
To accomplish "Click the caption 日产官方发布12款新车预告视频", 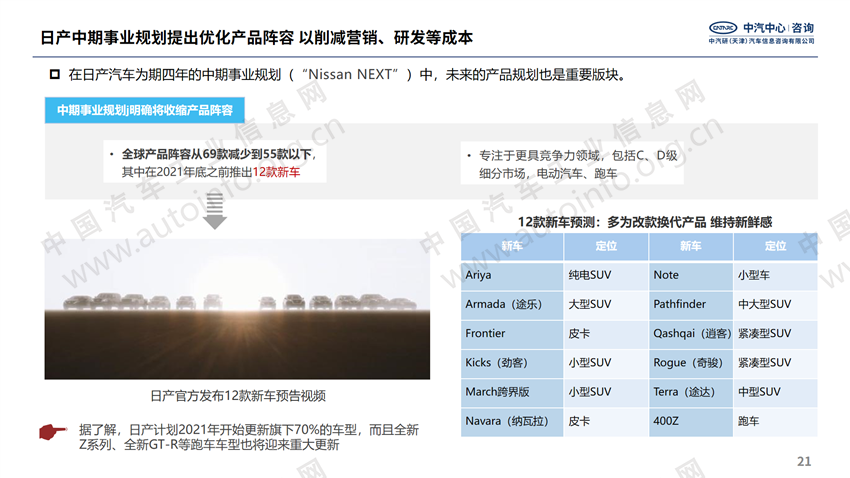I will click(238, 396).
